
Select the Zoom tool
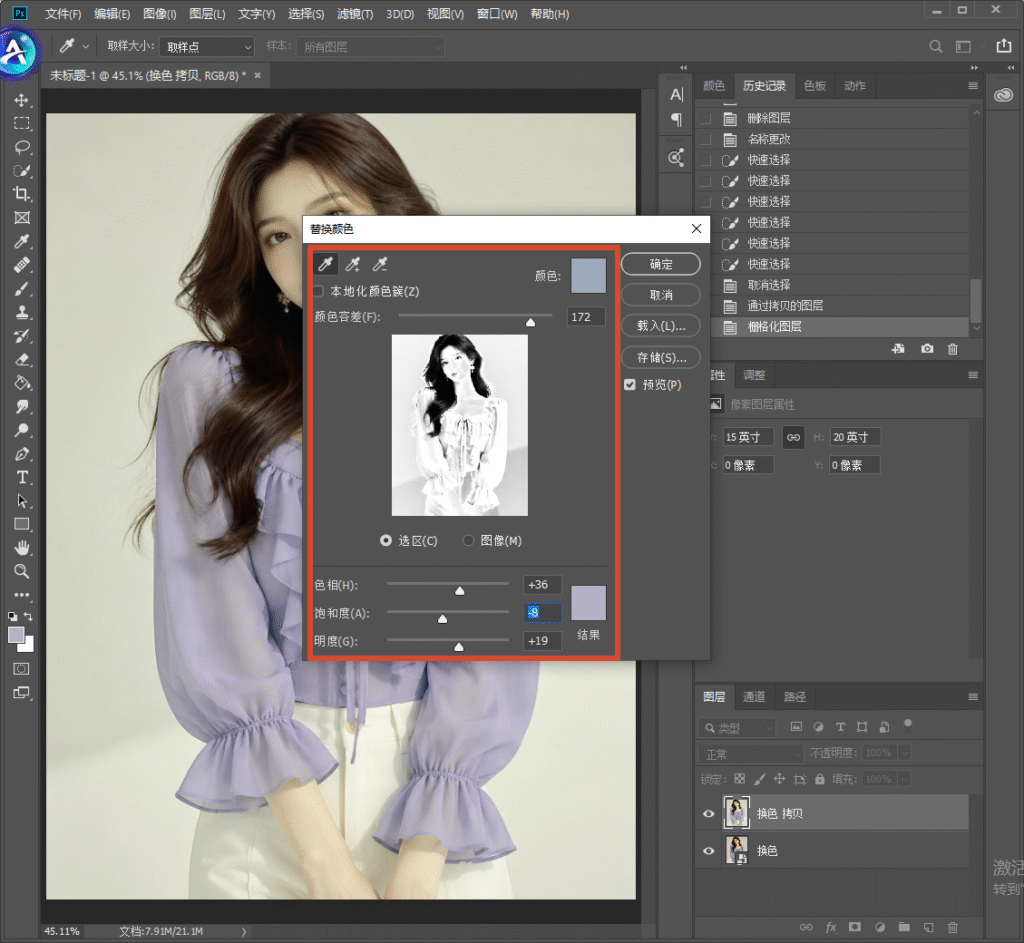(x=22, y=571)
